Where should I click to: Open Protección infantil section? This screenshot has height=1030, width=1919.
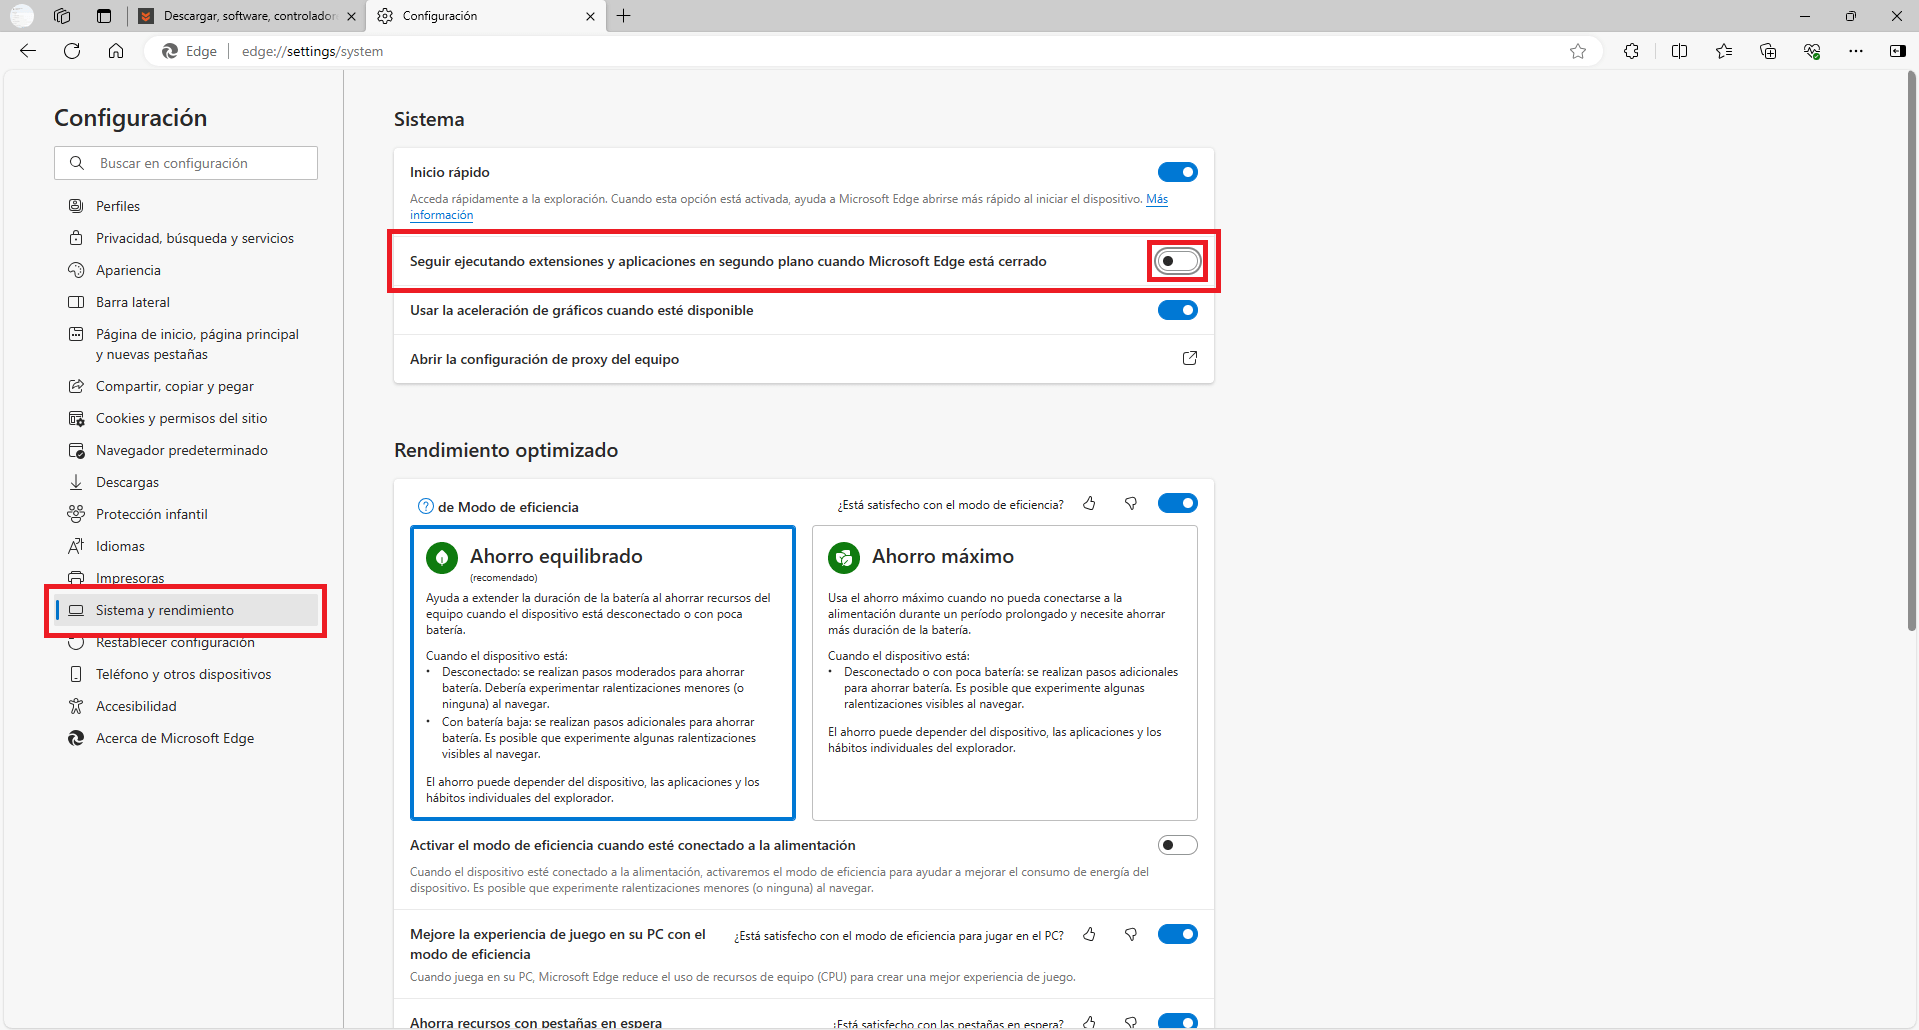[x=186, y=514]
